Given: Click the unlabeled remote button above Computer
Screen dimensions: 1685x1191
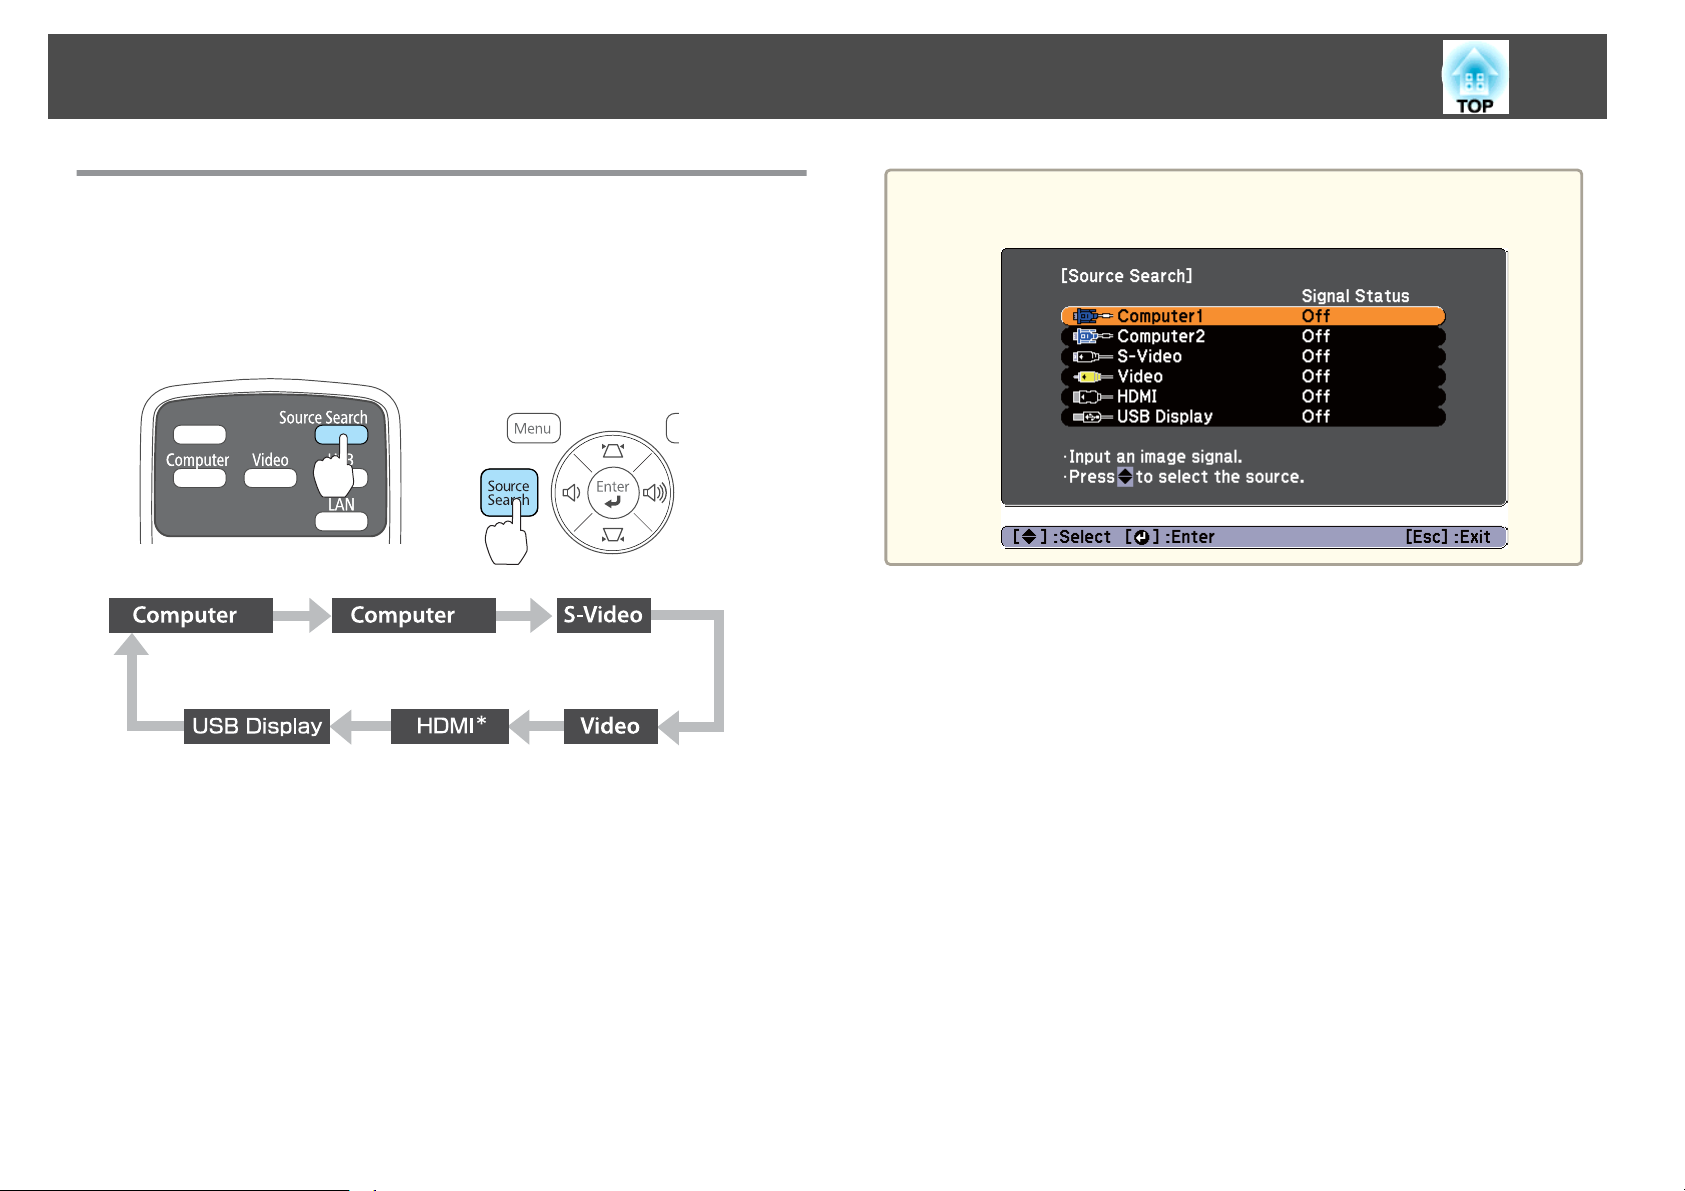Looking at the screenshot, I should pos(199,435).
